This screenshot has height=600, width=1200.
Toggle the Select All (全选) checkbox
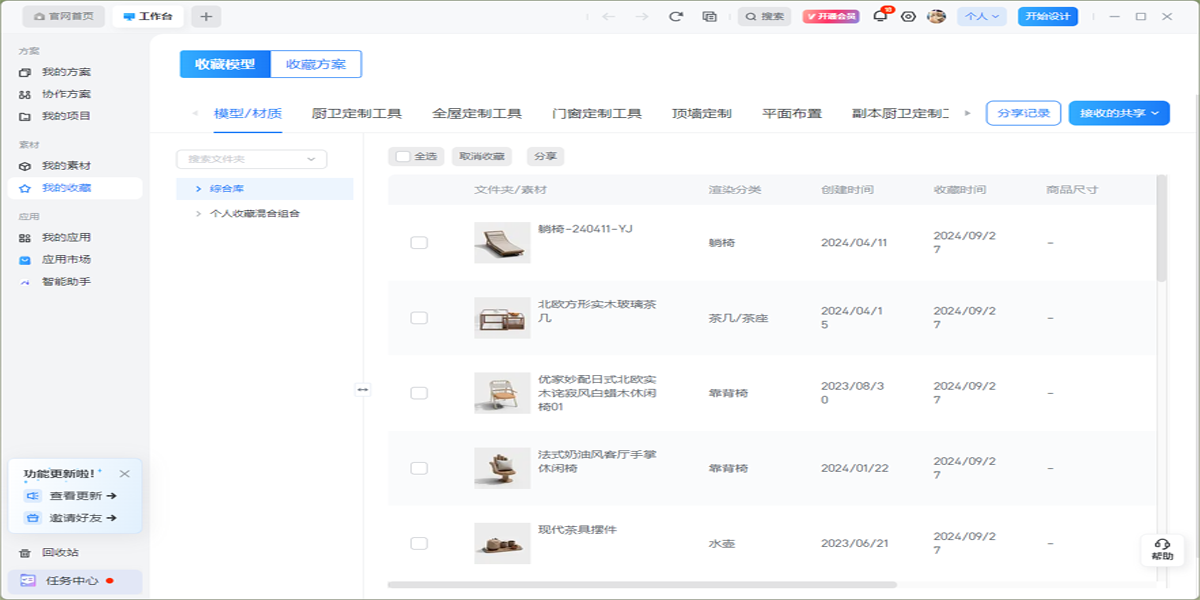(x=403, y=156)
